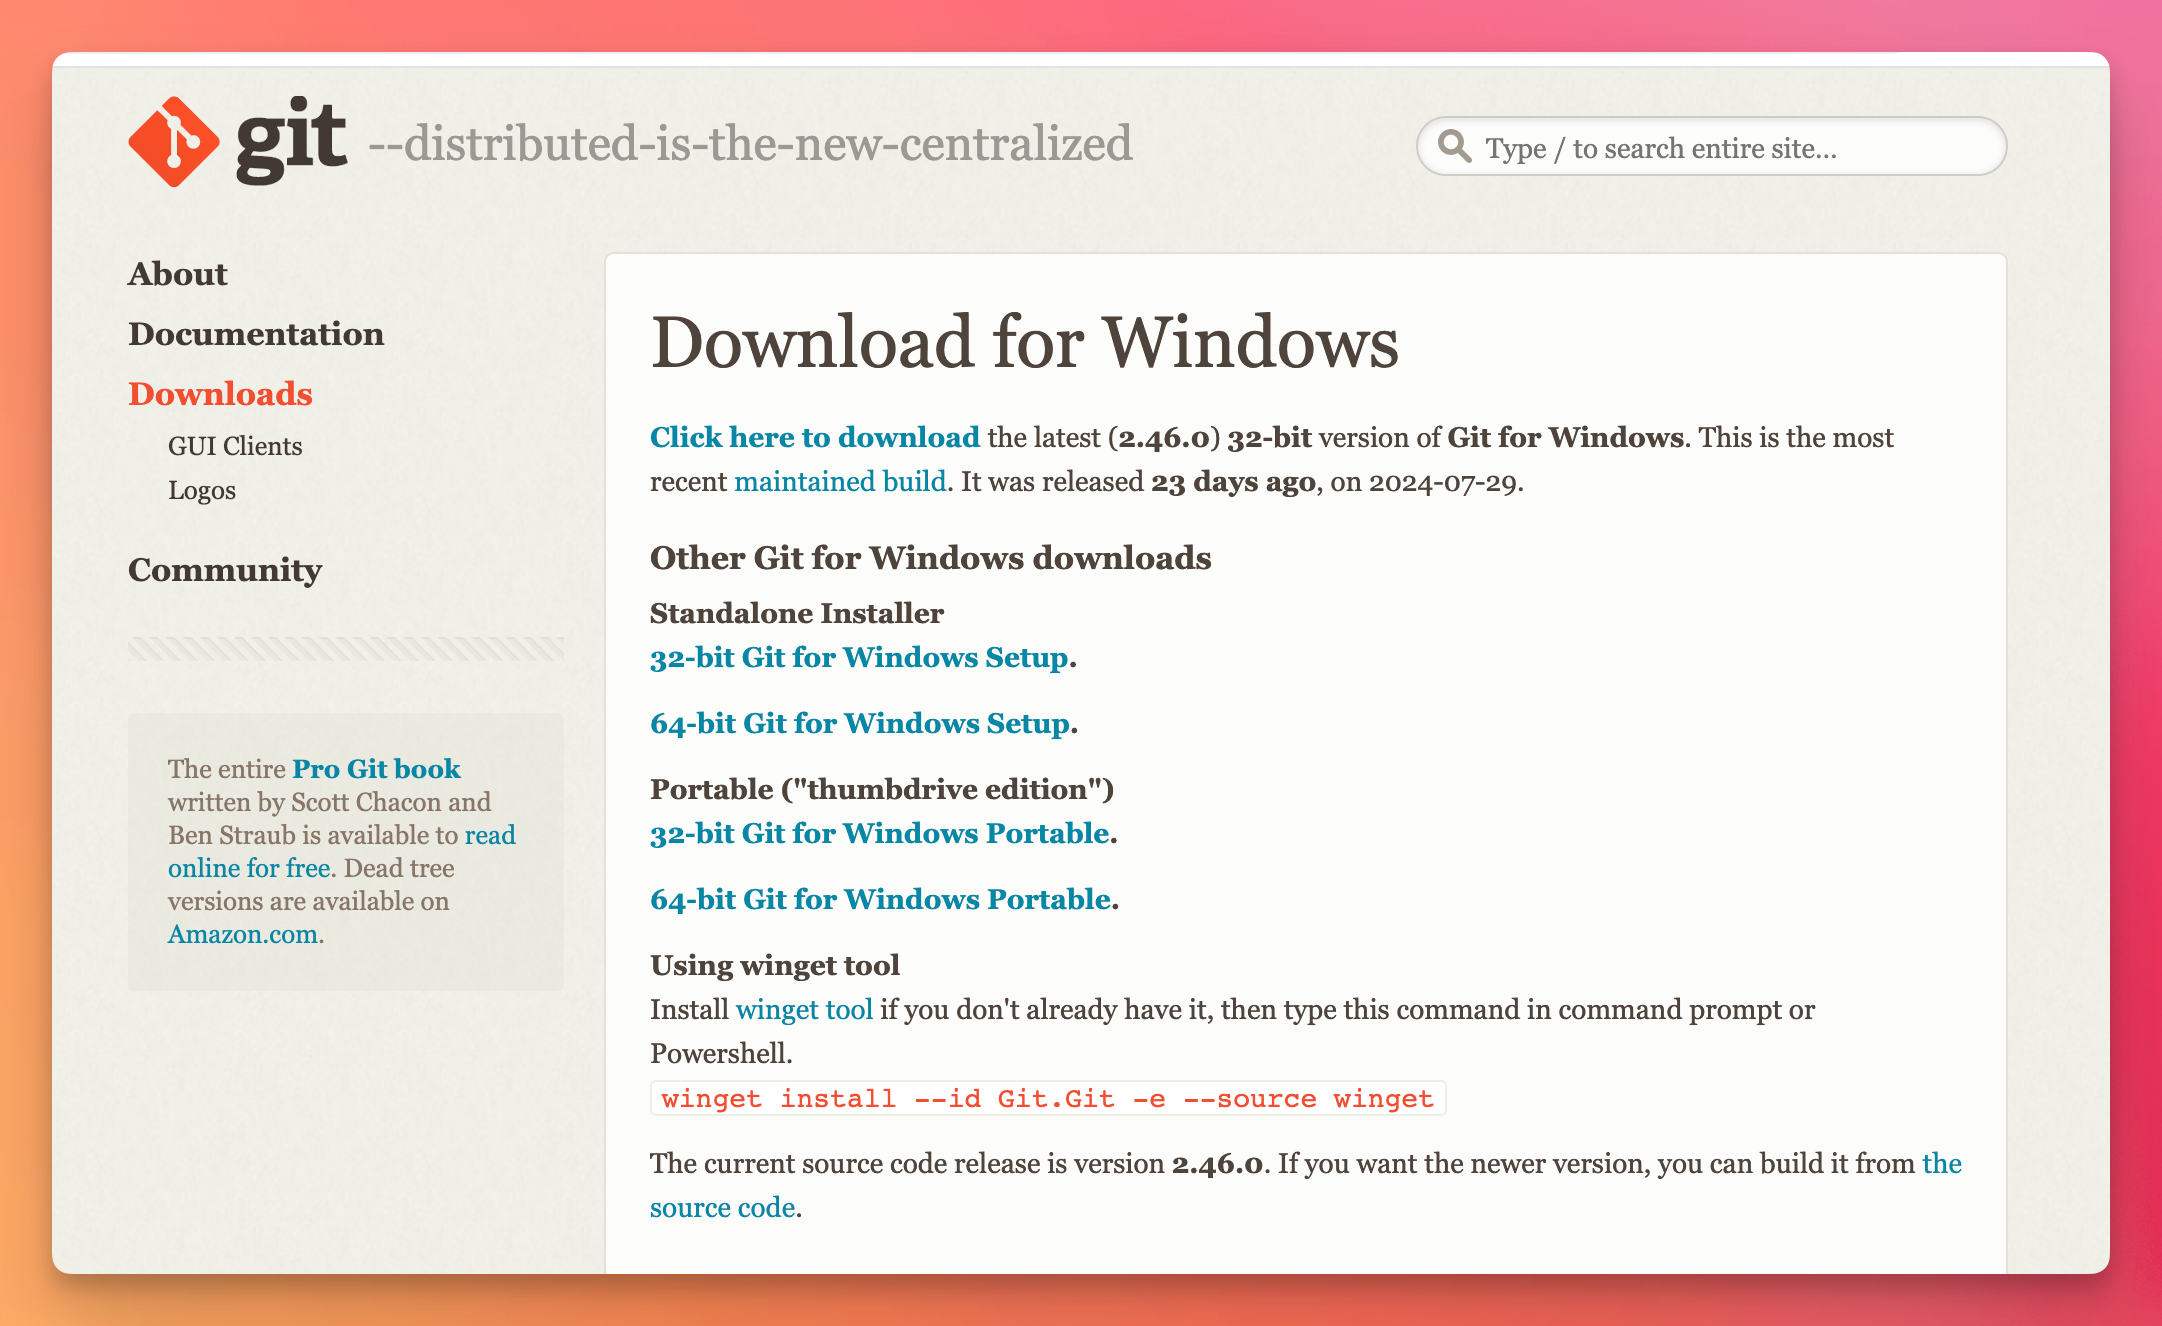
Task: Open GUI Clients sub-page
Action: [235, 446]
